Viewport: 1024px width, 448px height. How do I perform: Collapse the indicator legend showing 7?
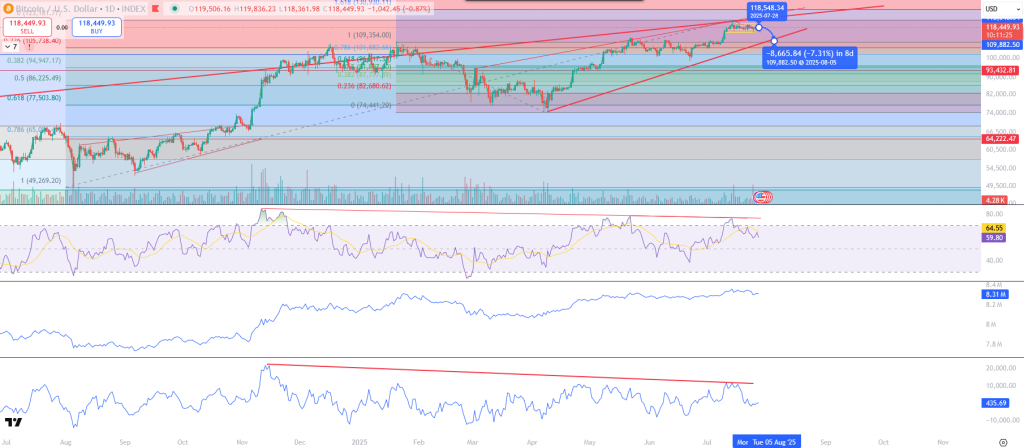pyautogui.click(x=11, y=47)
